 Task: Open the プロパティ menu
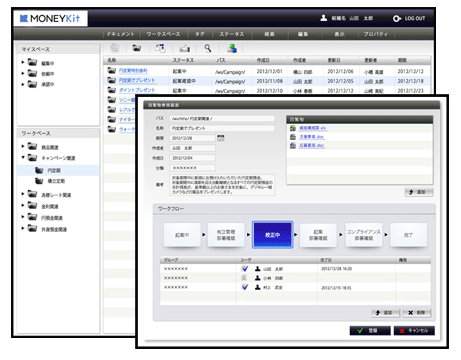376,34
